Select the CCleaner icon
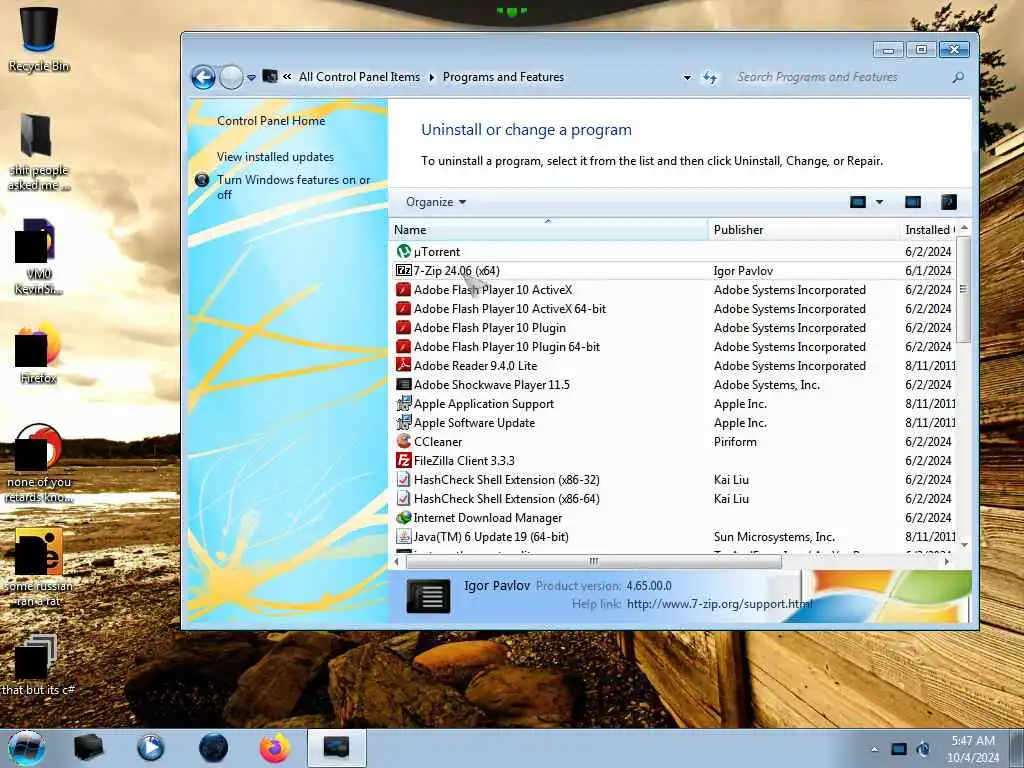This screenshot has width=1024, height=768. coord(404,441)
